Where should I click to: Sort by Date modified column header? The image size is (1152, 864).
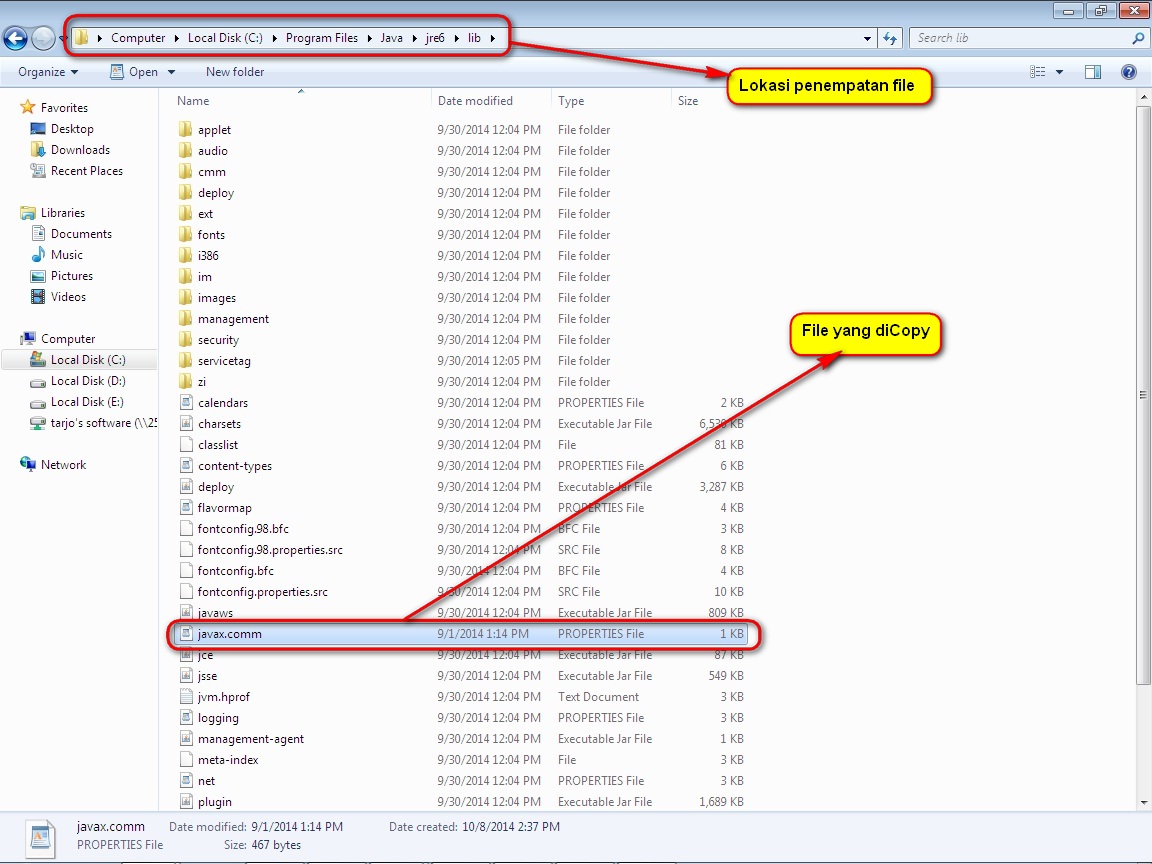point(475,101)
